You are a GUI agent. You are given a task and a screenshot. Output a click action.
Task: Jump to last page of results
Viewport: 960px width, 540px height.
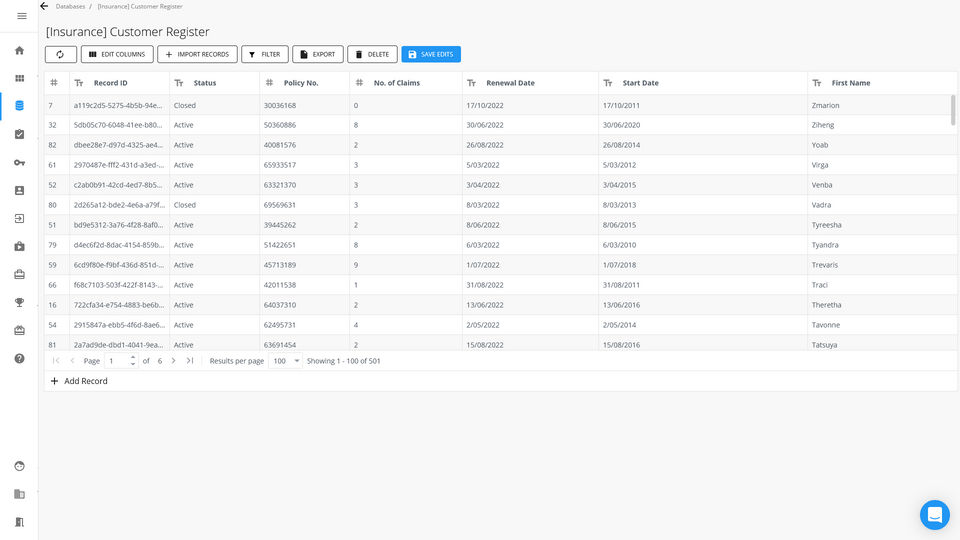(x=190, y=361)
